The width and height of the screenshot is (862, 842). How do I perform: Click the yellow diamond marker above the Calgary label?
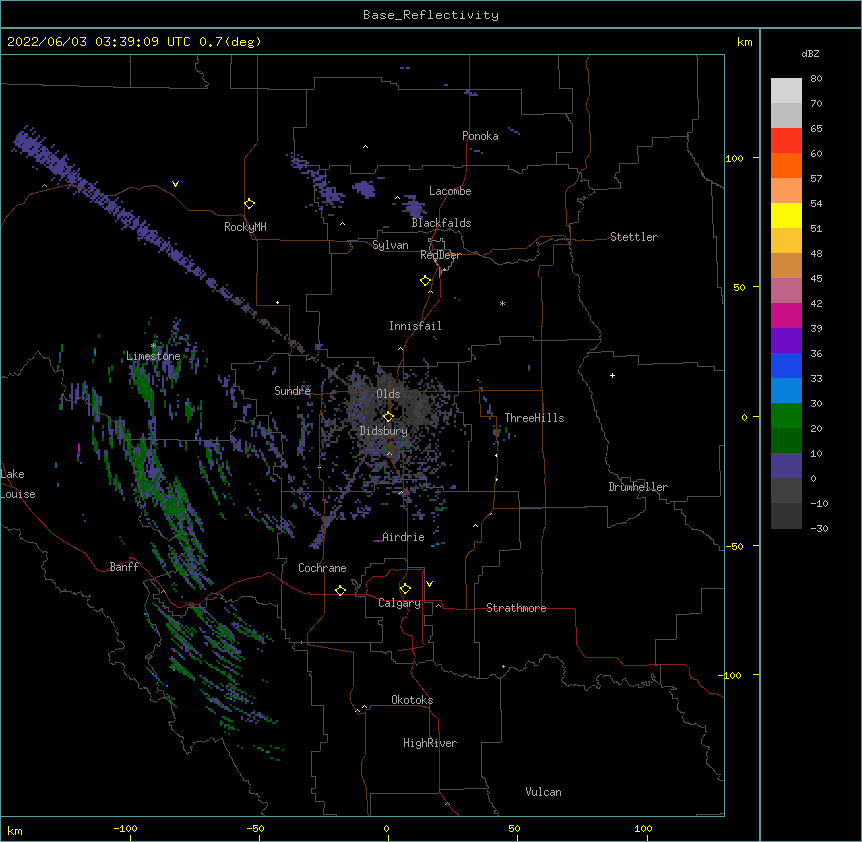click(x=405, y=589)
